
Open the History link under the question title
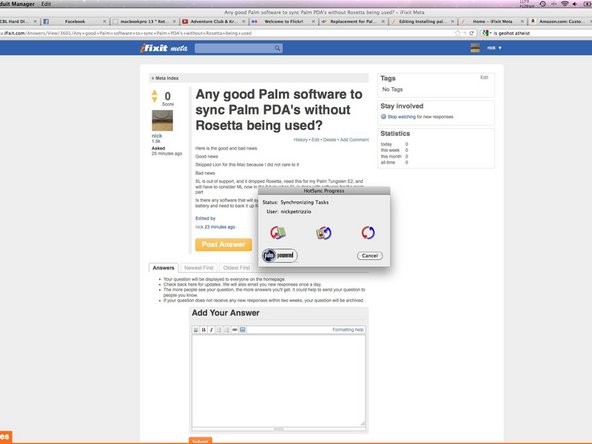301,140
